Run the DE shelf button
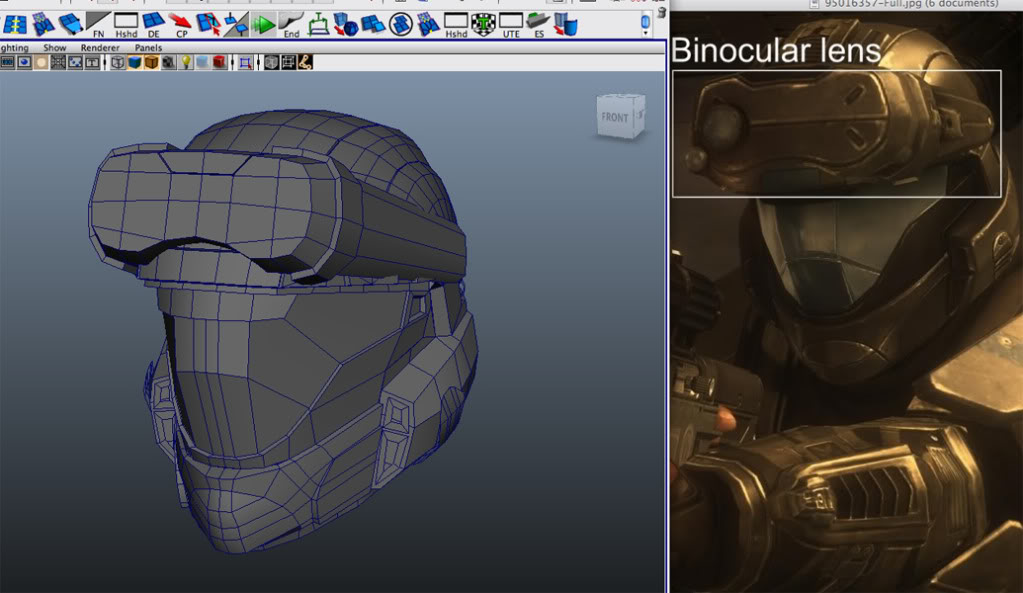 tap(153, 25)
